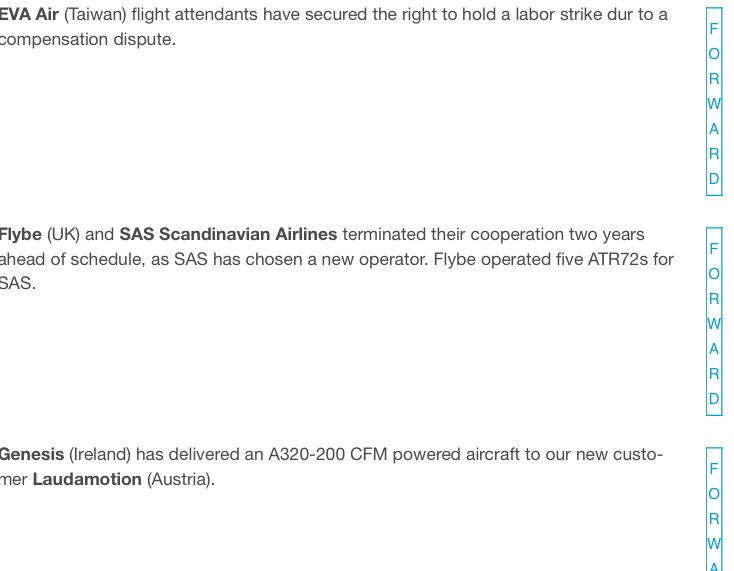Click FORWARD button beside EVA Air news
This screenshot has width=734, height=571.
pos(714,104)
